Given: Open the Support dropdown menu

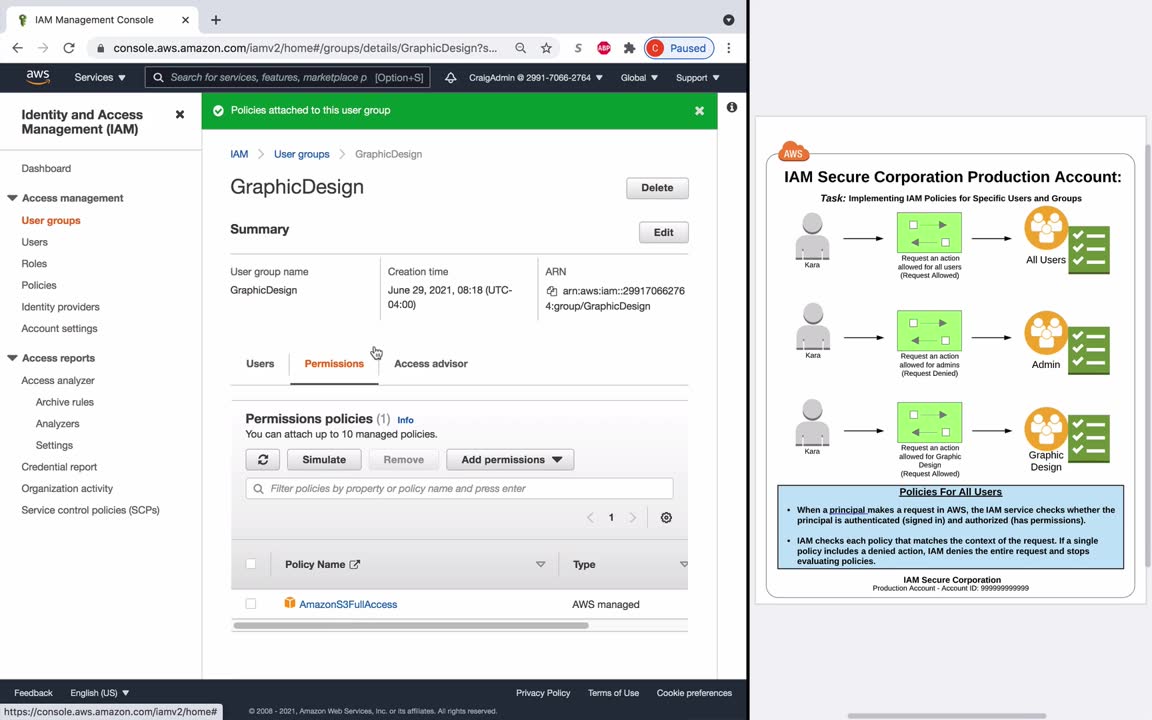Looking at the screenshot, I should click(x=698, y=77).
